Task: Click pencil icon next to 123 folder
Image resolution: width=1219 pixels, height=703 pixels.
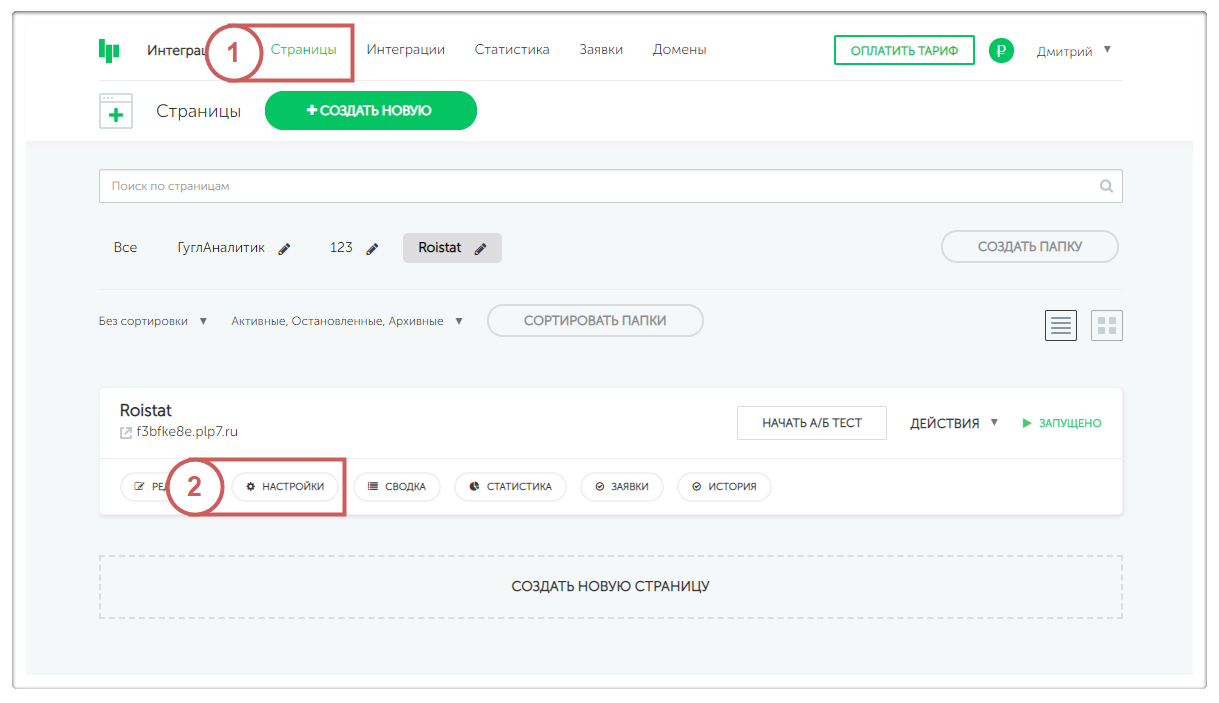Action: click(x=373, y=249)
